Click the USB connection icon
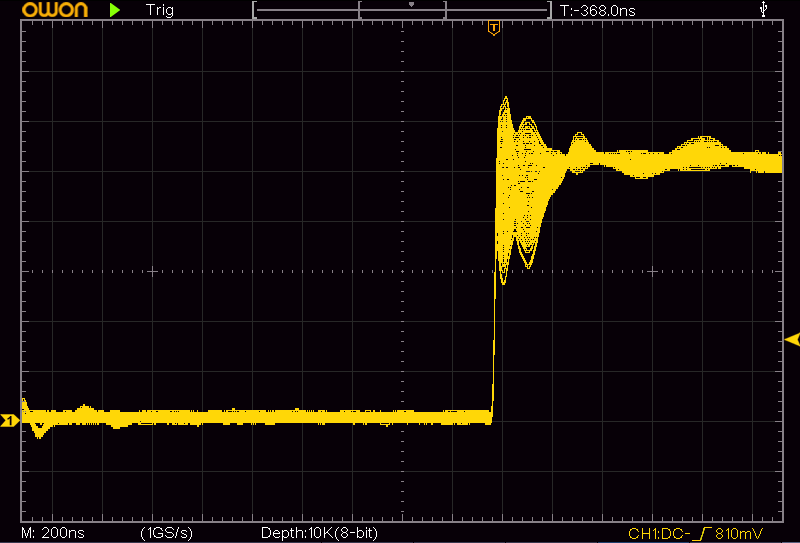Viewport: 800px width, 543px height. click(x=763, y=9)
